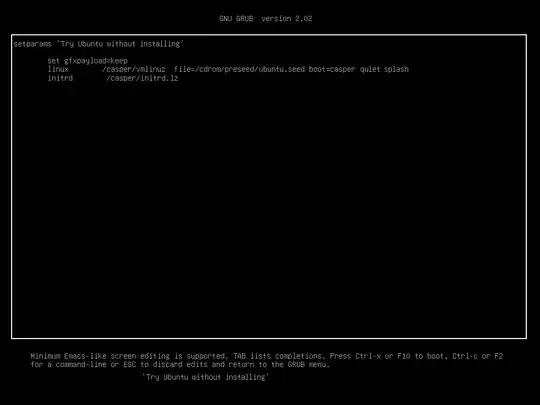Screen dimensions: 540x405
Task: Click the '/casper/initrd.lz' path
Action: pyautogui.click(x=142, y=78)
